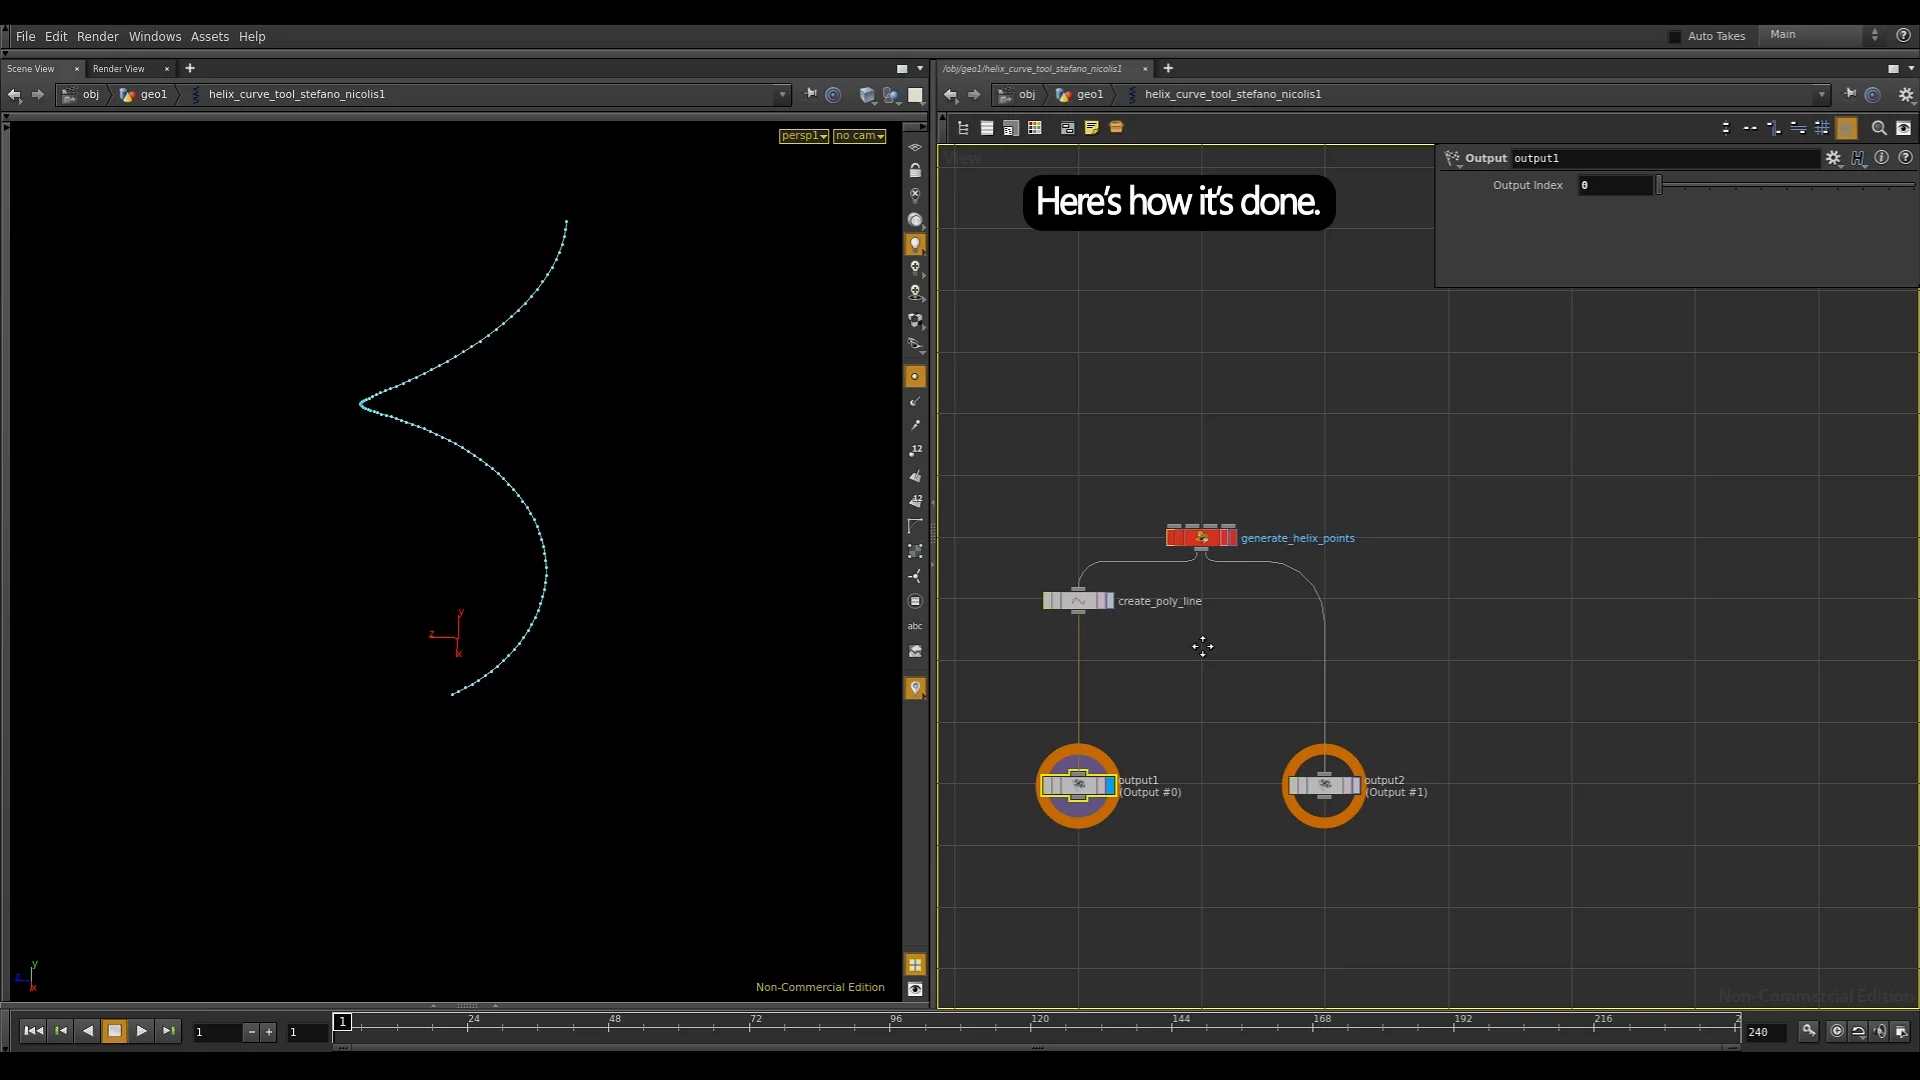This screenshot has height=1080, width=1920.
Task: Click the node search magnifier in network toolbar
Action: click(1879, 127)
